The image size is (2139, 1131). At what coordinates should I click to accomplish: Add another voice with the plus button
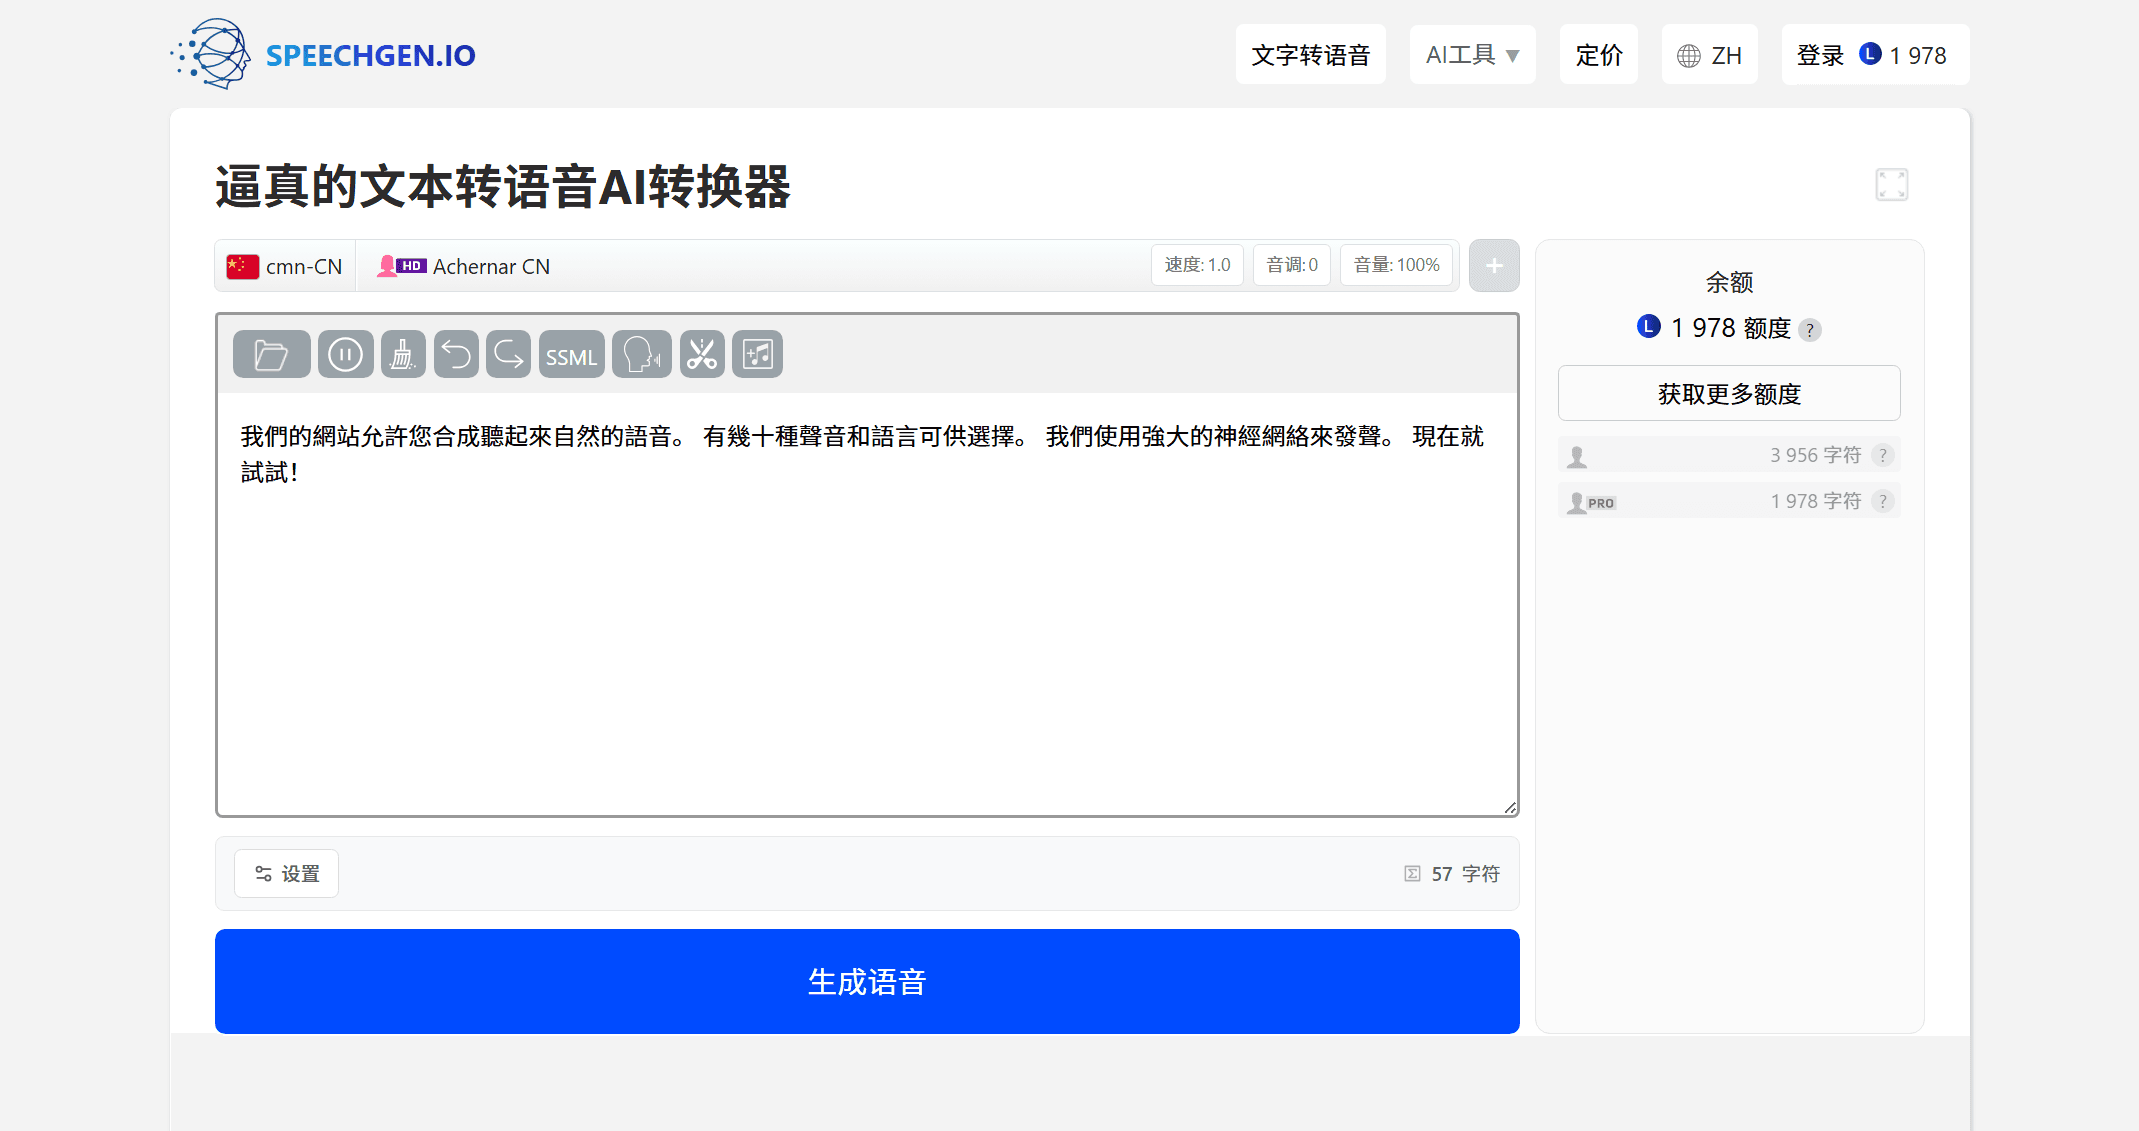click(1493, 265)
